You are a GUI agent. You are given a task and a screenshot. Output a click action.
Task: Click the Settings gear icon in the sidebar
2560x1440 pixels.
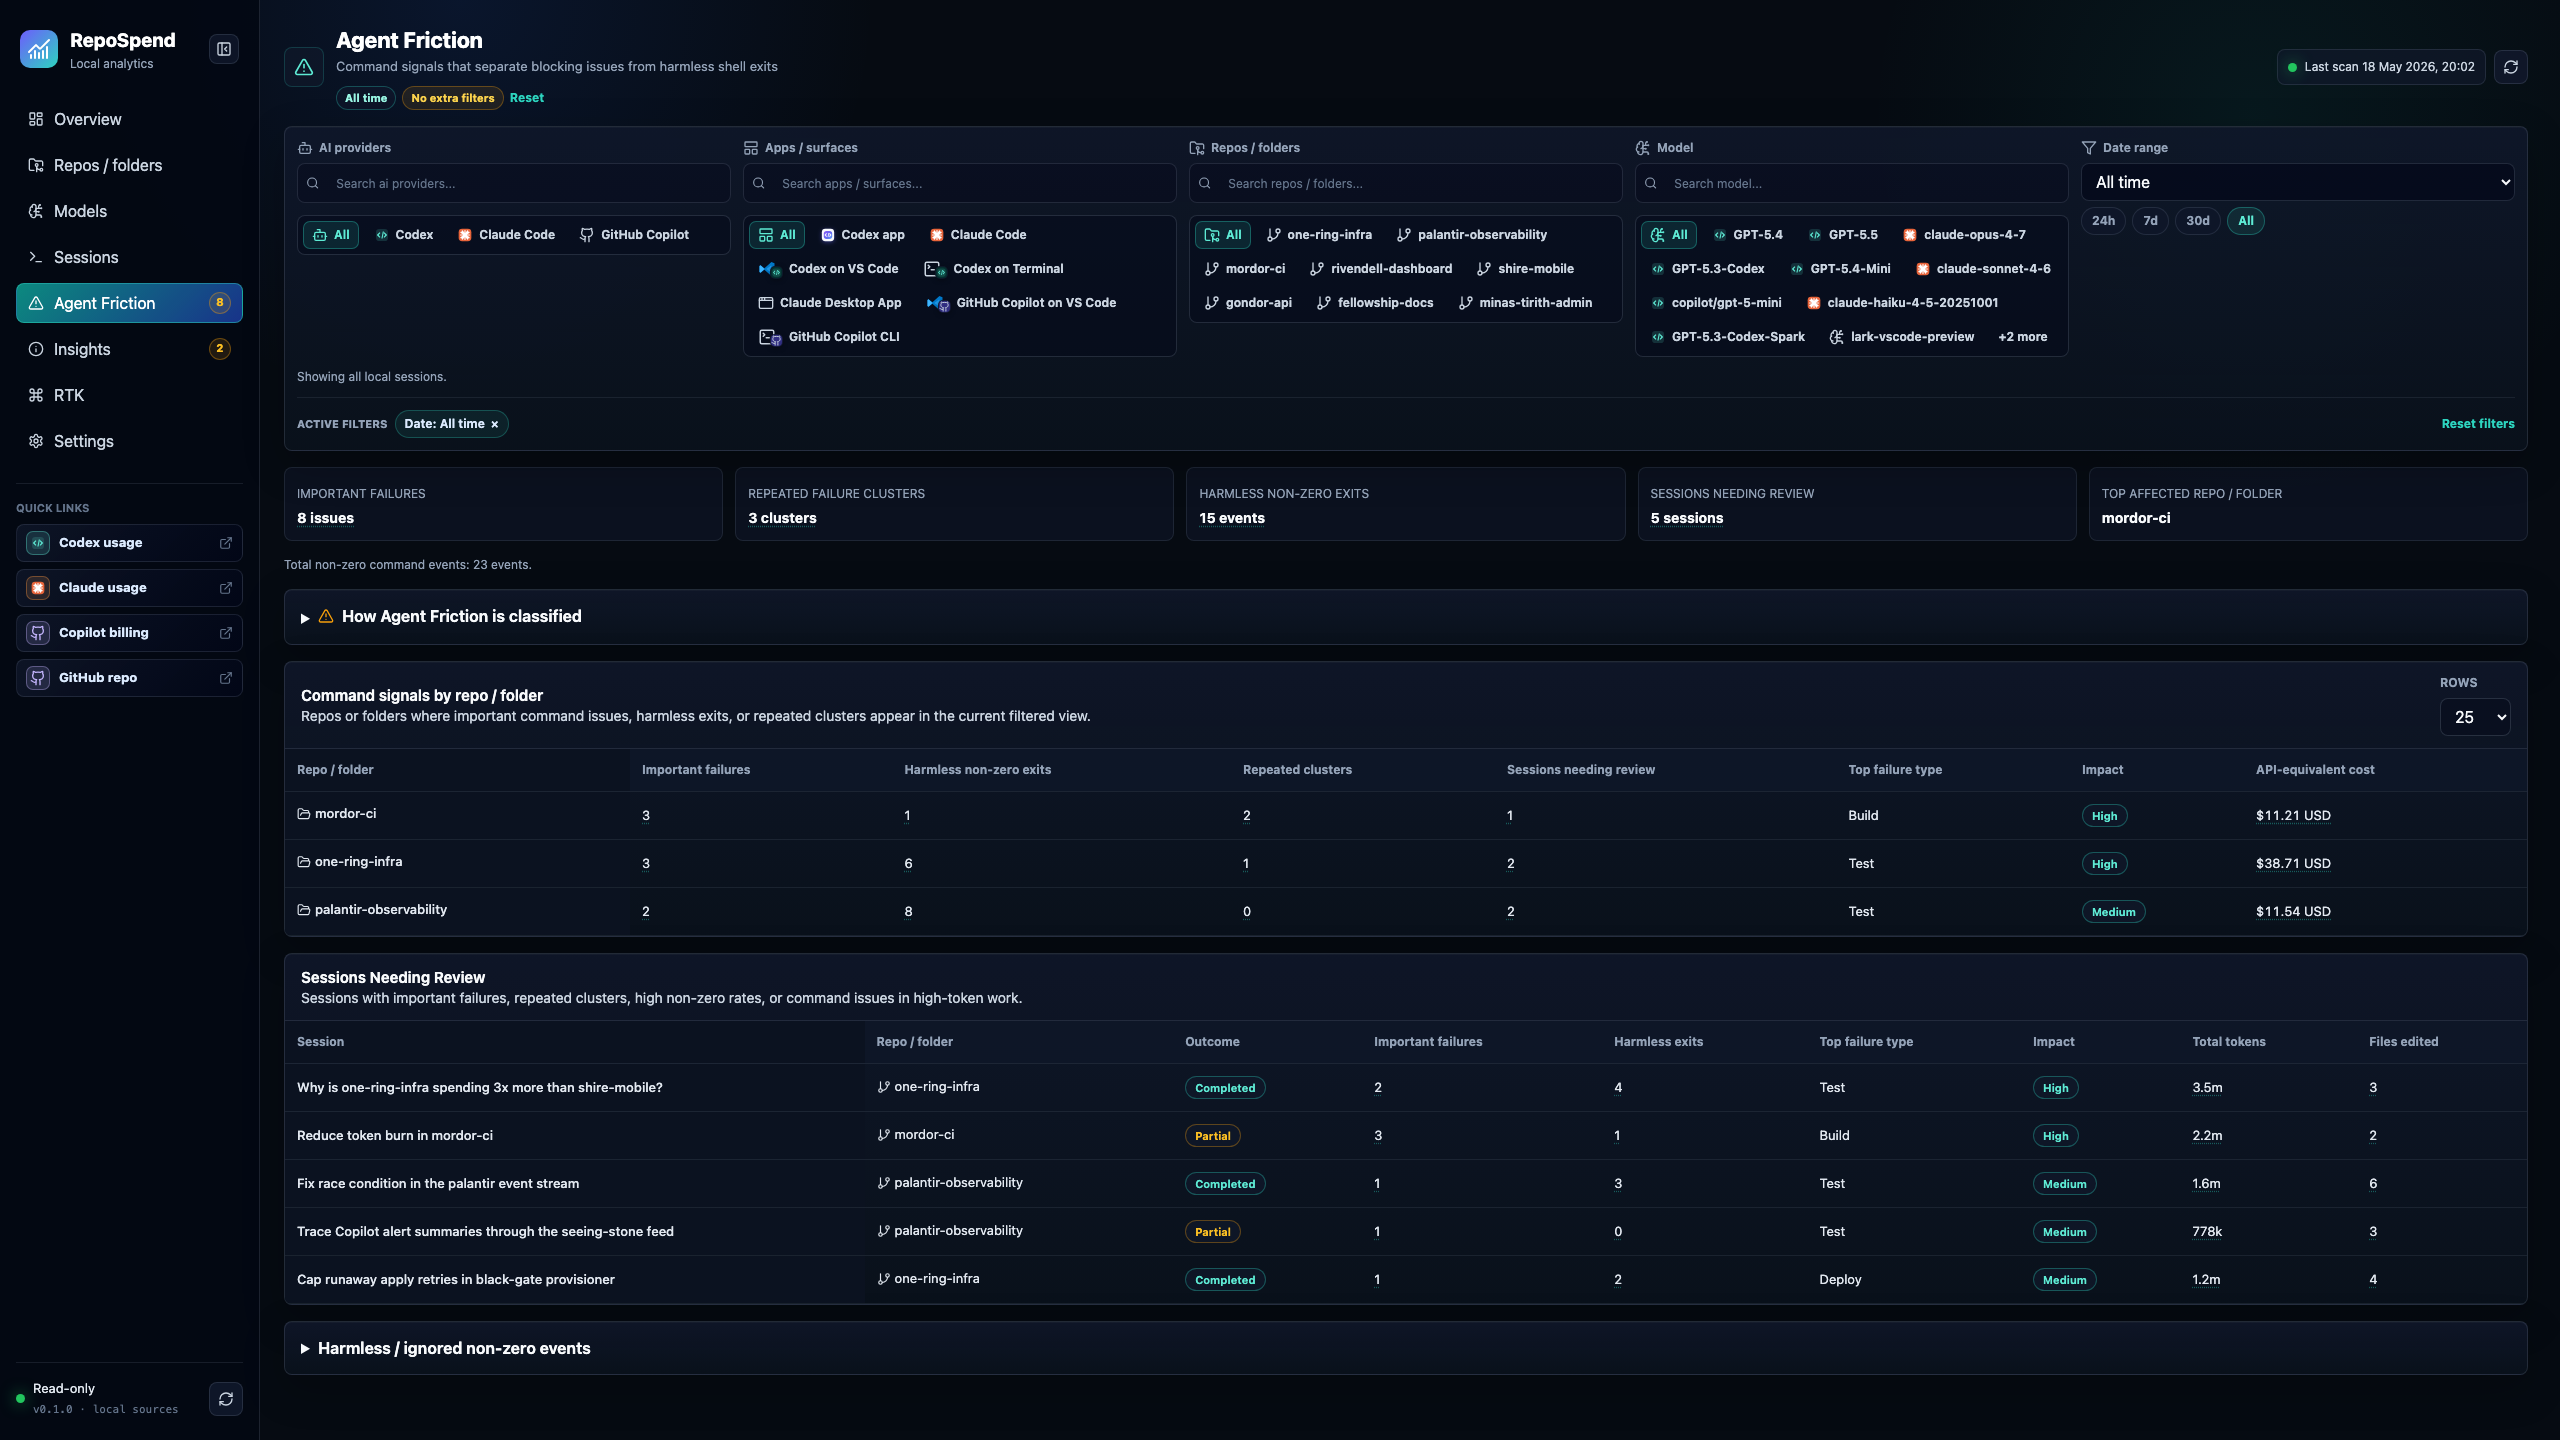(36, 441)
